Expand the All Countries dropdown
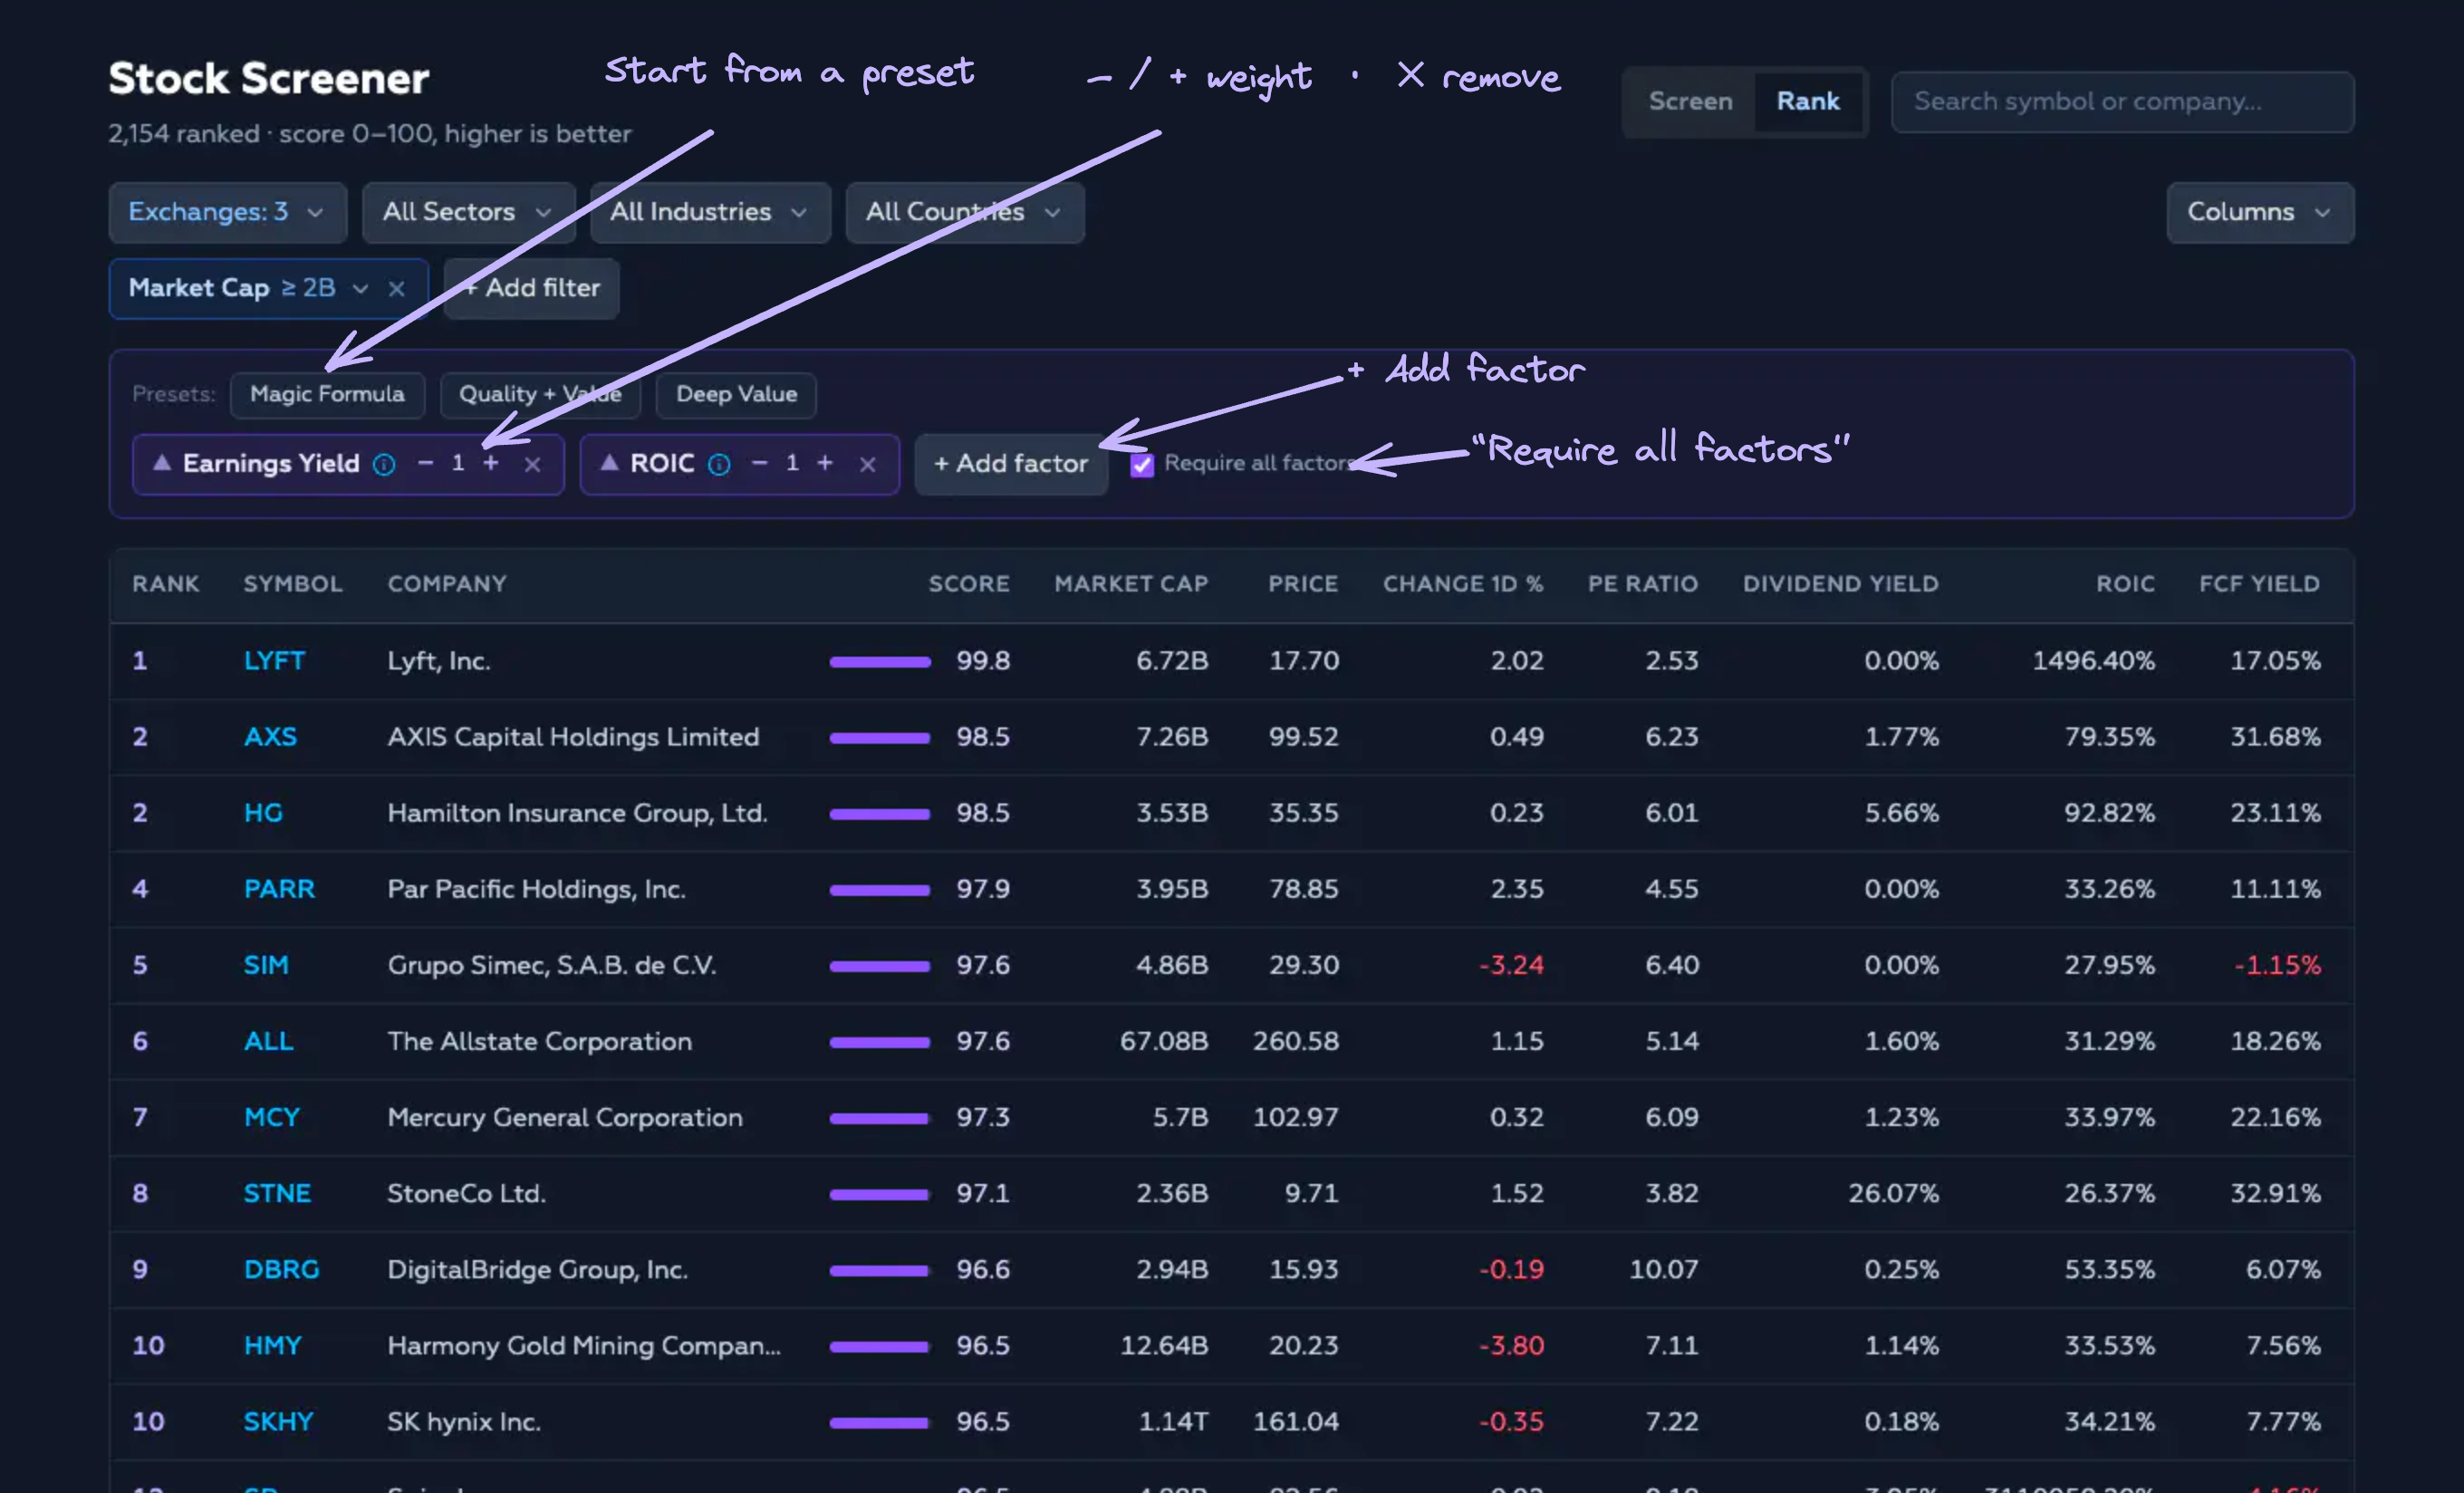Viewport: 2464px width, 1493px height. (965, 212)
